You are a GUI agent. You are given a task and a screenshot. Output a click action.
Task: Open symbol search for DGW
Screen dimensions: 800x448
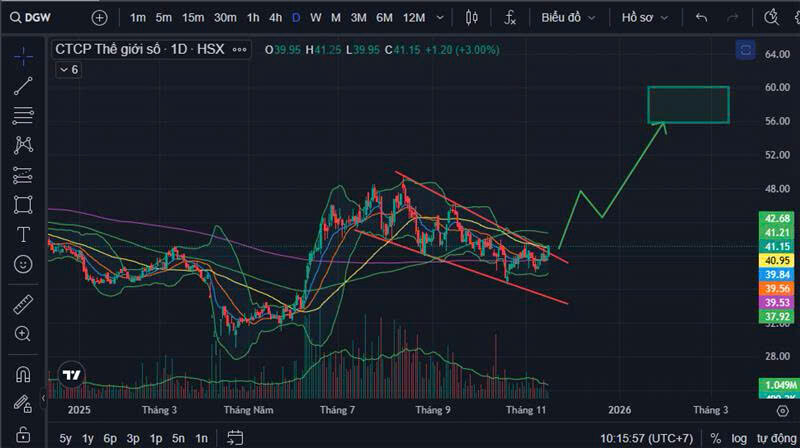(31, 18)
